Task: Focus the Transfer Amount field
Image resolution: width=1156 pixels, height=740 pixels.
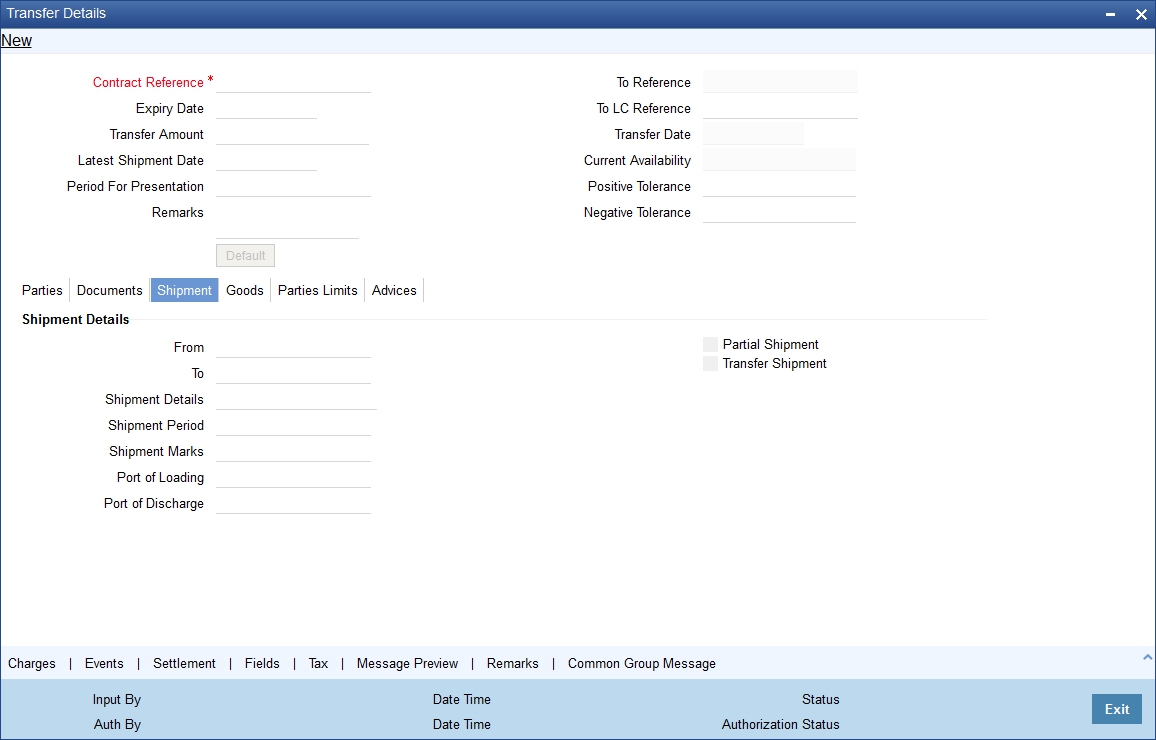Action: click(292, 133)
